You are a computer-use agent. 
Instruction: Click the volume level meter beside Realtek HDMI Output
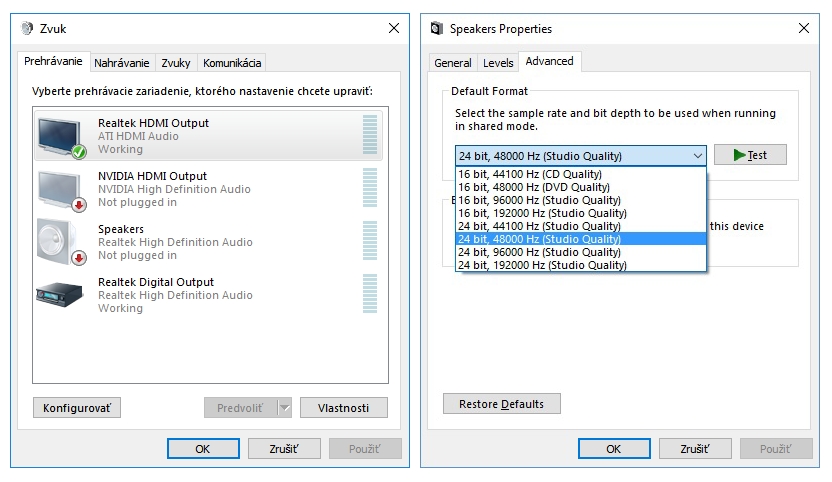tap(370, 136)
